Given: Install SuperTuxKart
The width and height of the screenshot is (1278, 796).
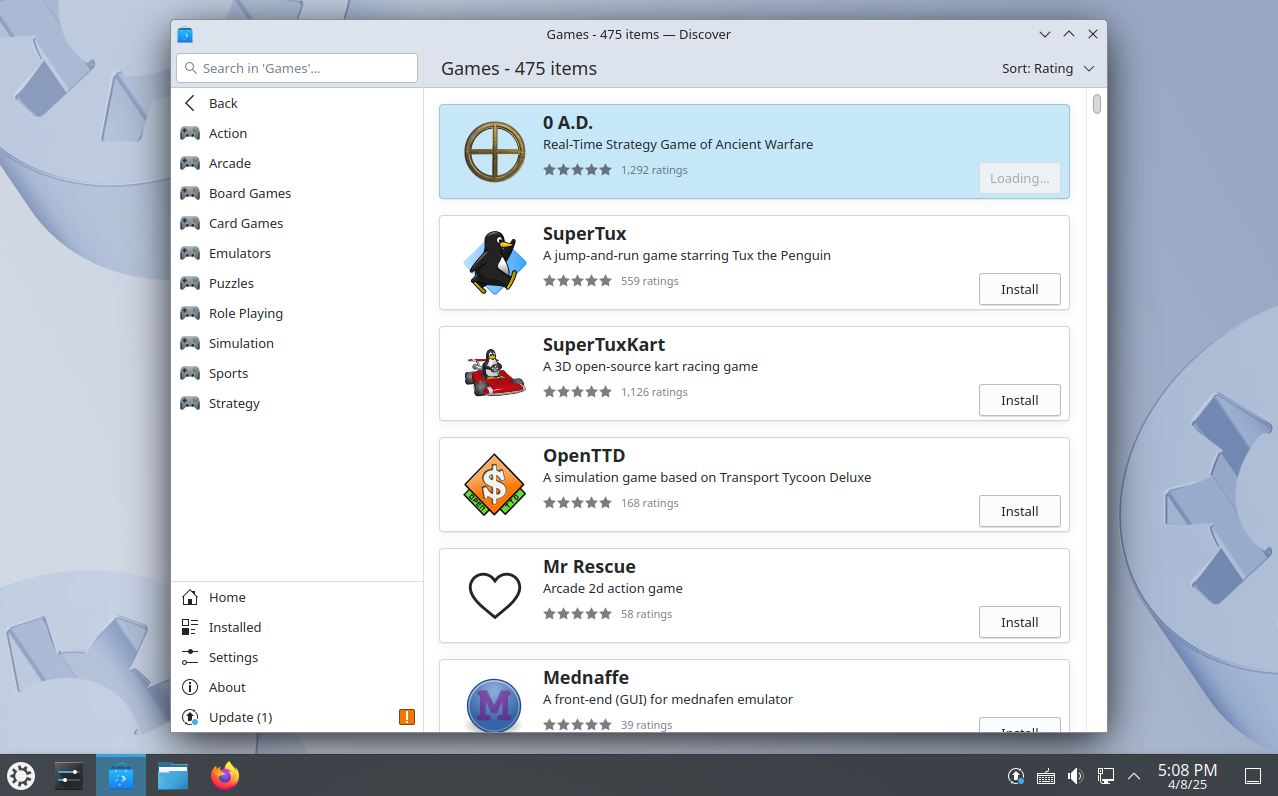Looking at the screenshot, I should coord(1019,400).
